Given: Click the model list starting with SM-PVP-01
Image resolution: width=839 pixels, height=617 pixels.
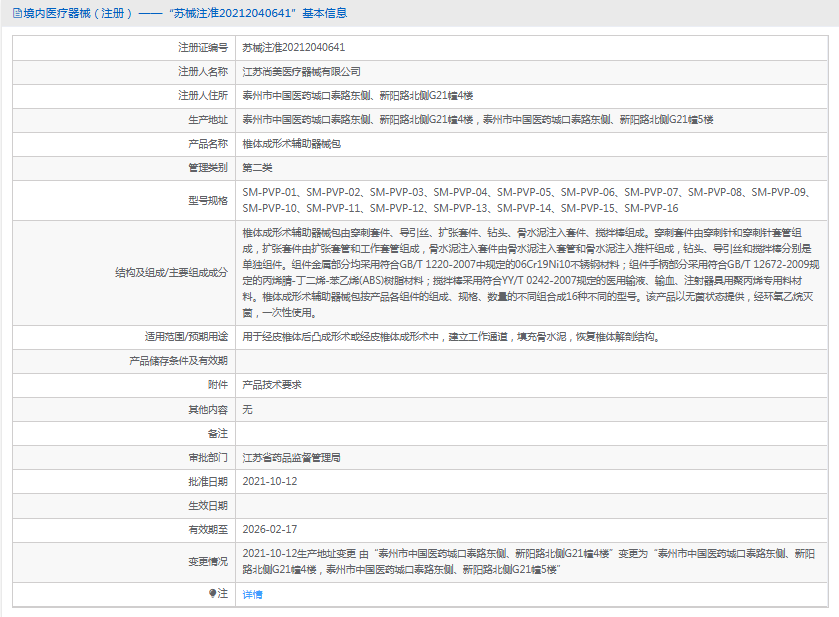Looking at the screenshot, I should pyautogui.click(x=527, y=200).
